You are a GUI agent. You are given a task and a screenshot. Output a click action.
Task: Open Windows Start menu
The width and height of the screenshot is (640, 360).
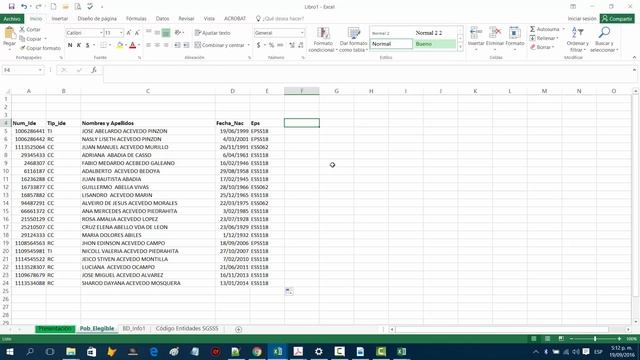point(9,351)
